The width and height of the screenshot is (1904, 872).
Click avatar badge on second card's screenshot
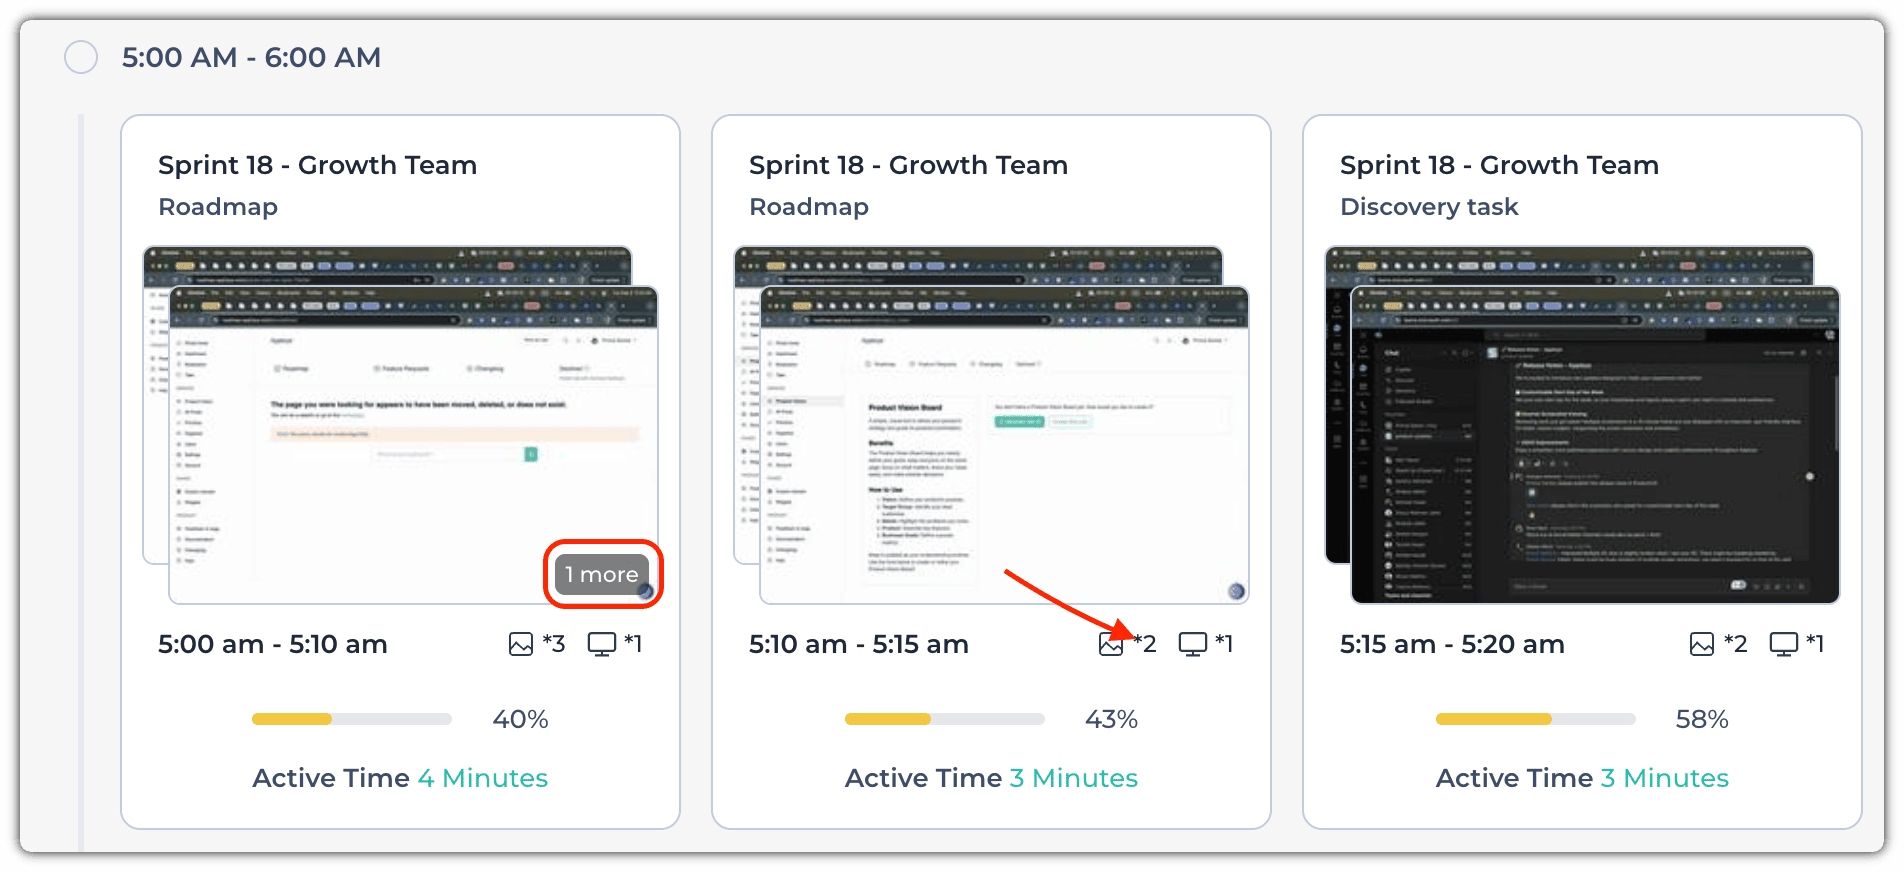[1236, 591]
